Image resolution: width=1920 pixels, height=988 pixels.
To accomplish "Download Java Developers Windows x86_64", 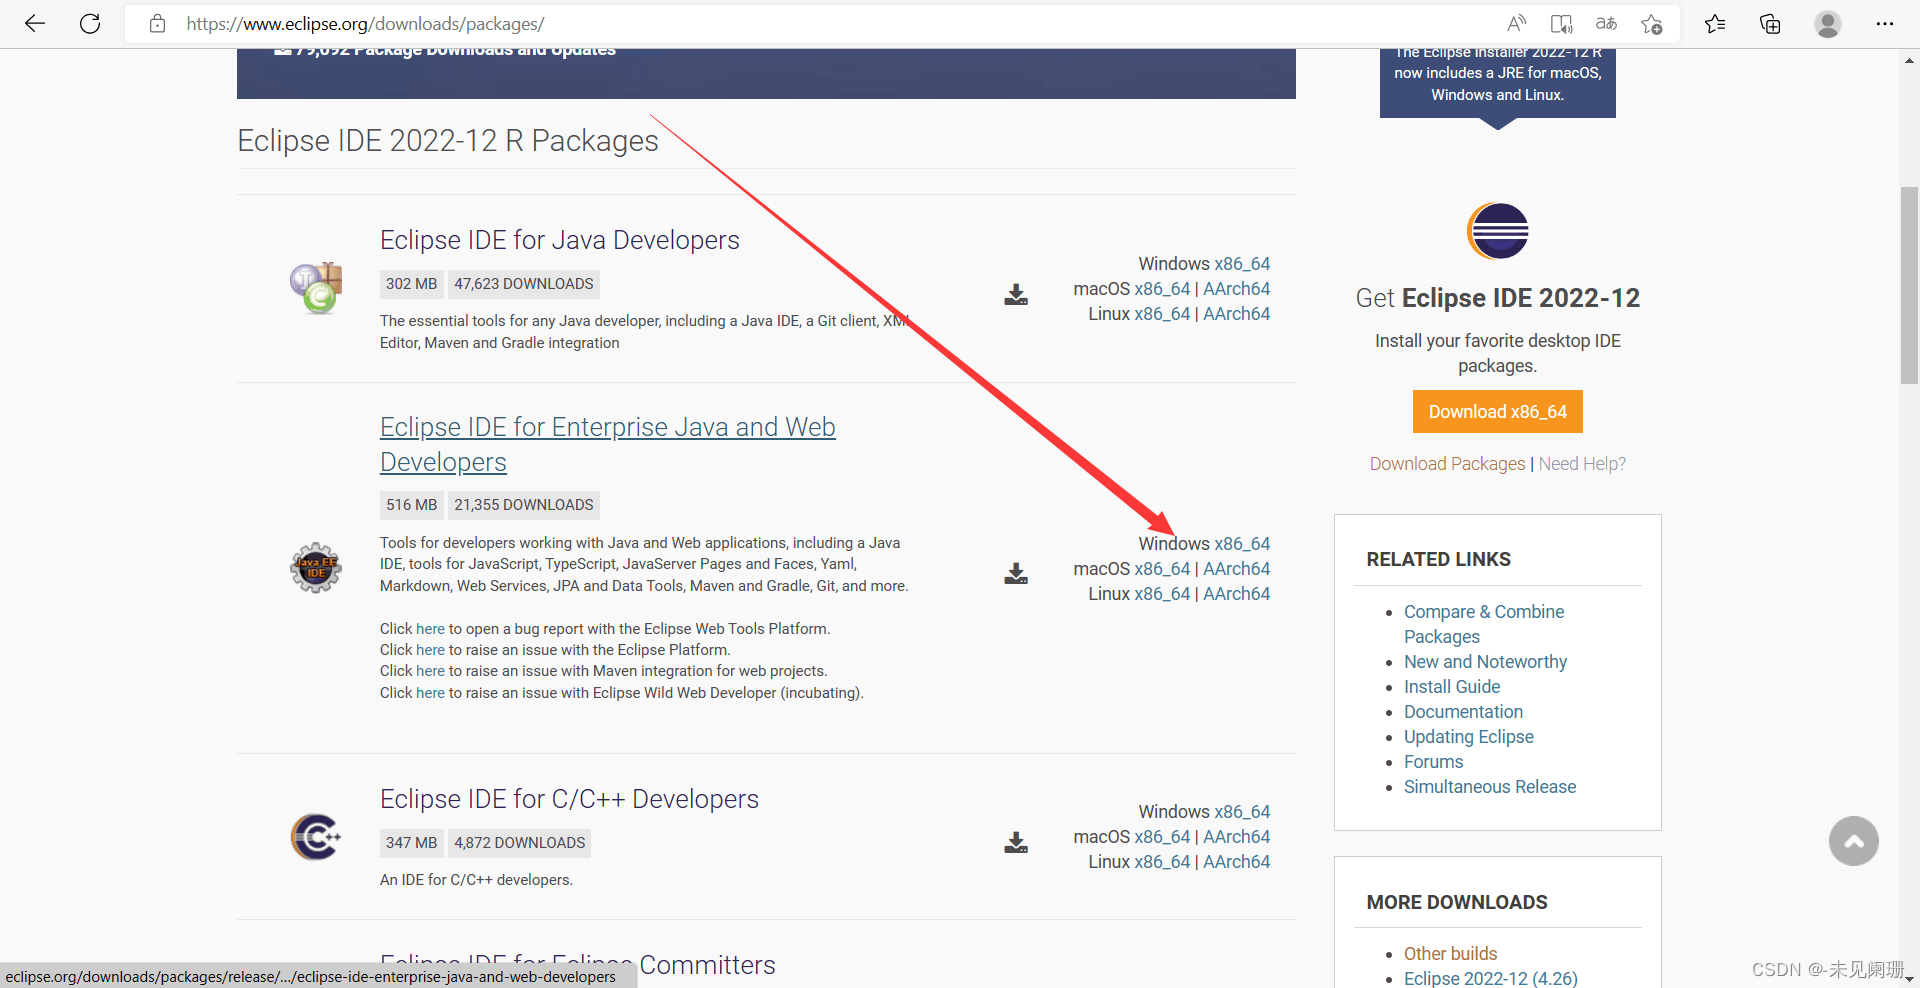I will click(1242, 264).
